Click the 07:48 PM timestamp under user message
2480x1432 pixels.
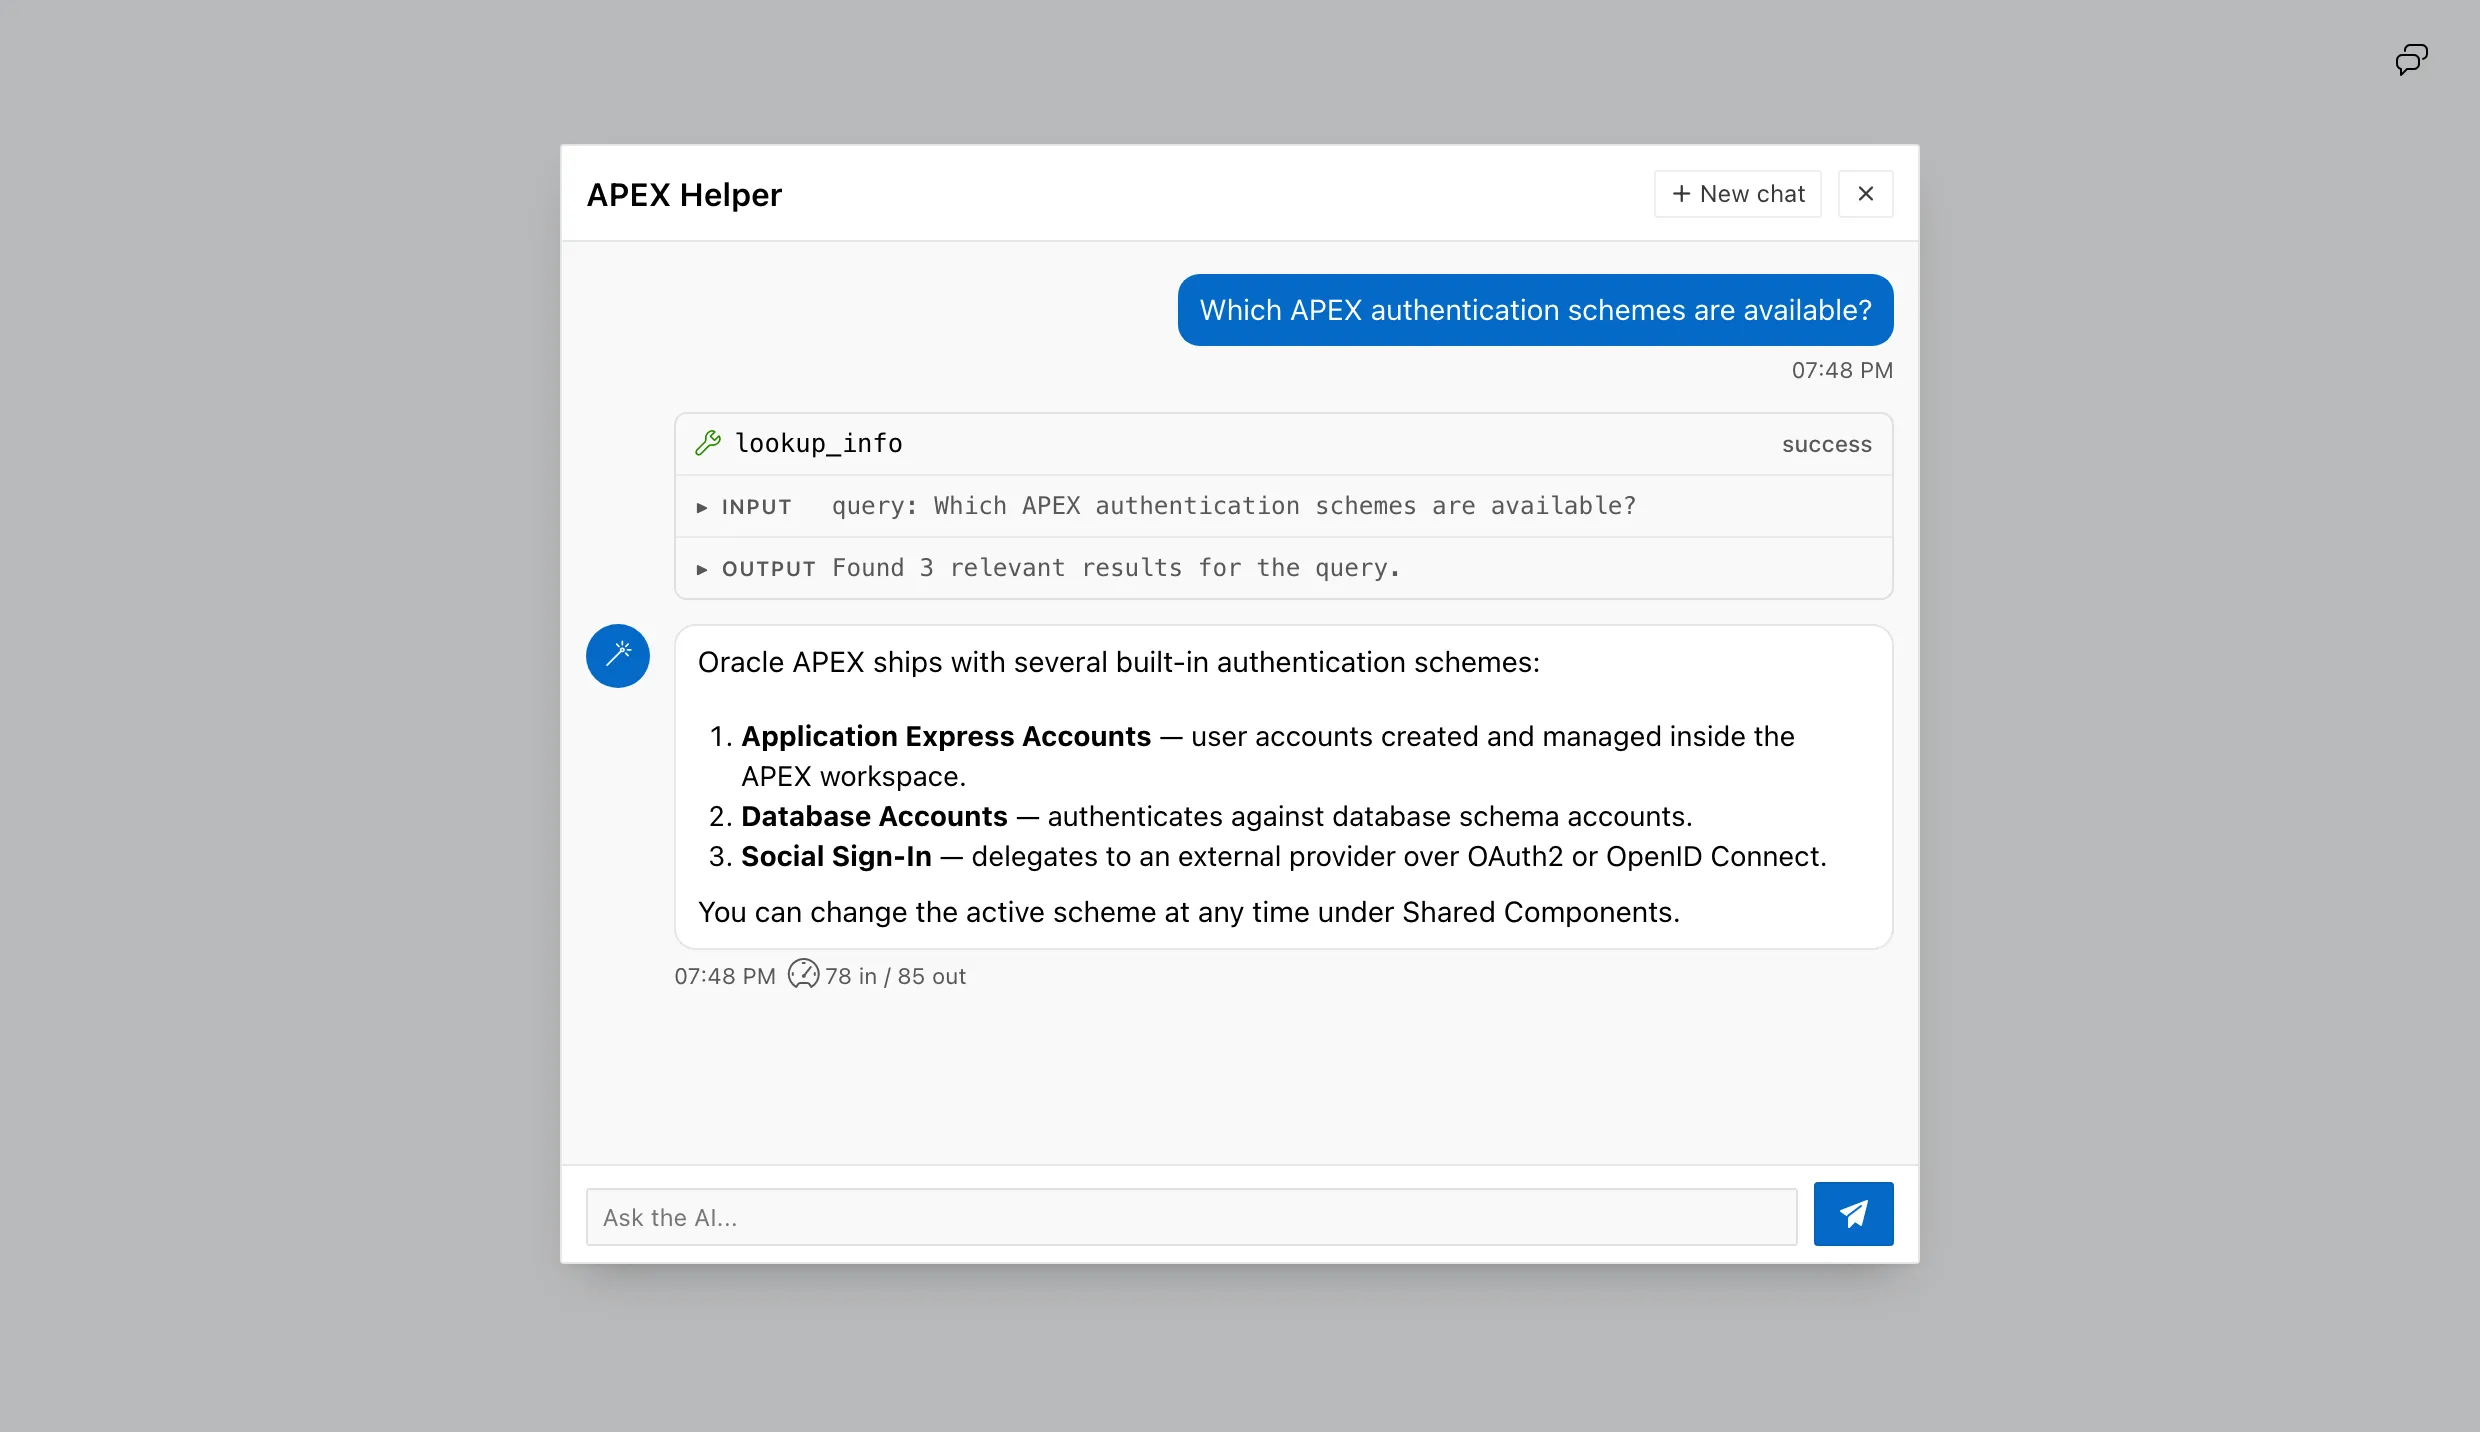coord(1842,370)
